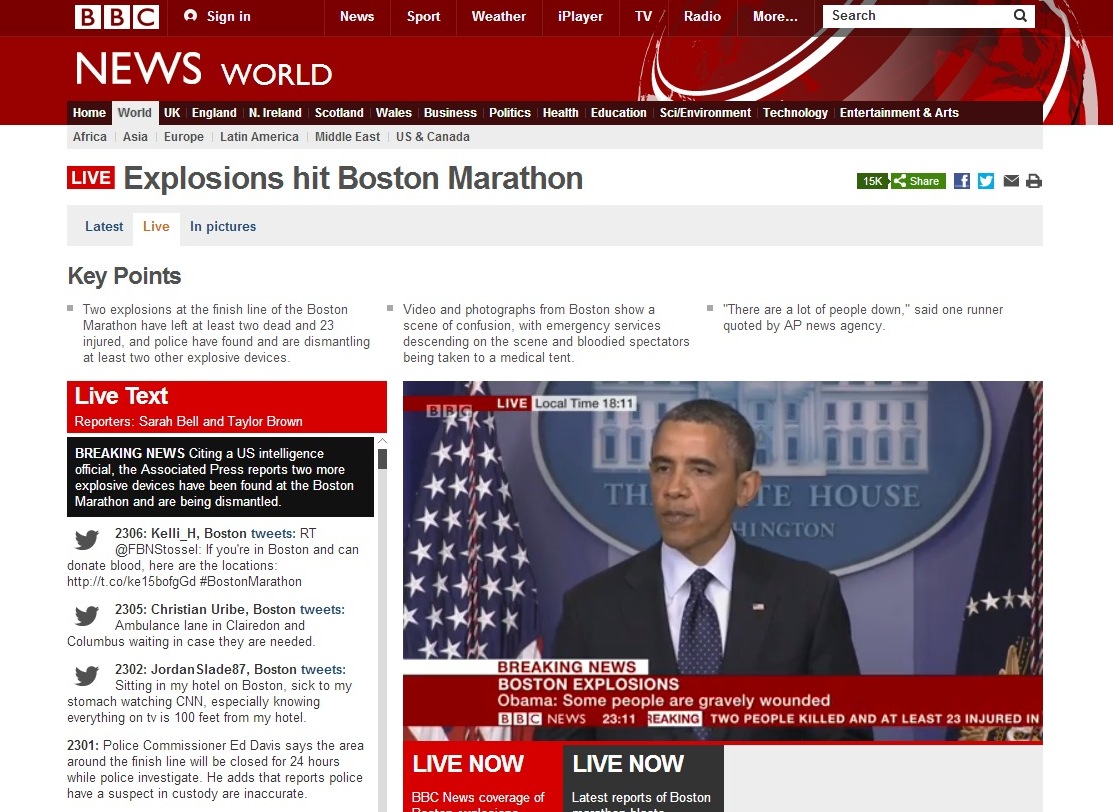The width and height of the screenshot is (1113, 812).
Task: Open the Sport section
Action: coord(424,16)
